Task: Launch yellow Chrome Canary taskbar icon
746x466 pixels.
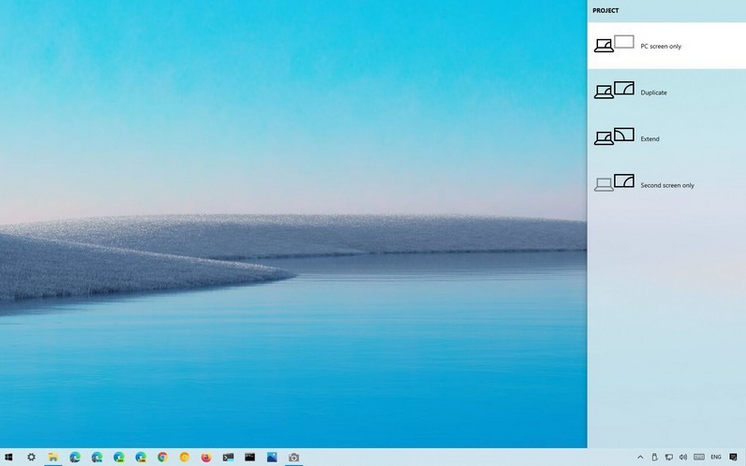Action: (x=184, y=457)
